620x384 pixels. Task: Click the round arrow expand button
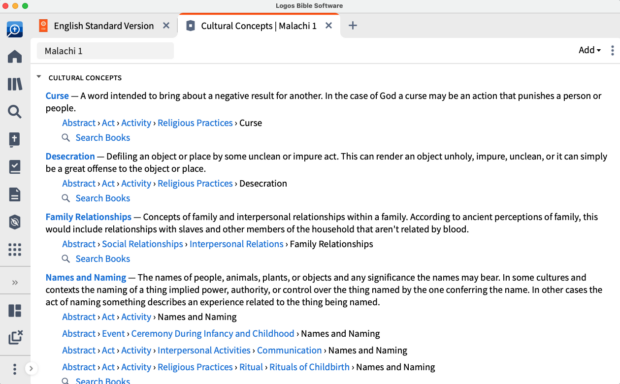[31, 369]
